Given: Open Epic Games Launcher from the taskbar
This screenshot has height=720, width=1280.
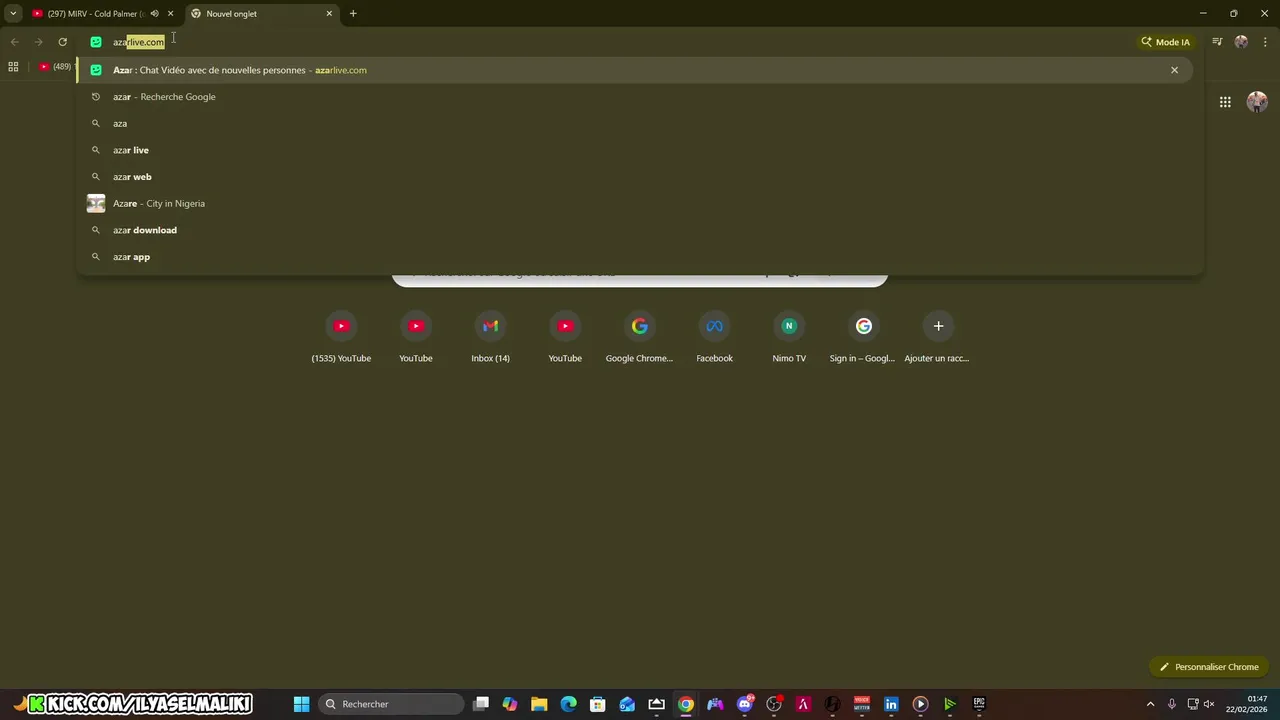Looking at the screenshot, I should (979, 704).
